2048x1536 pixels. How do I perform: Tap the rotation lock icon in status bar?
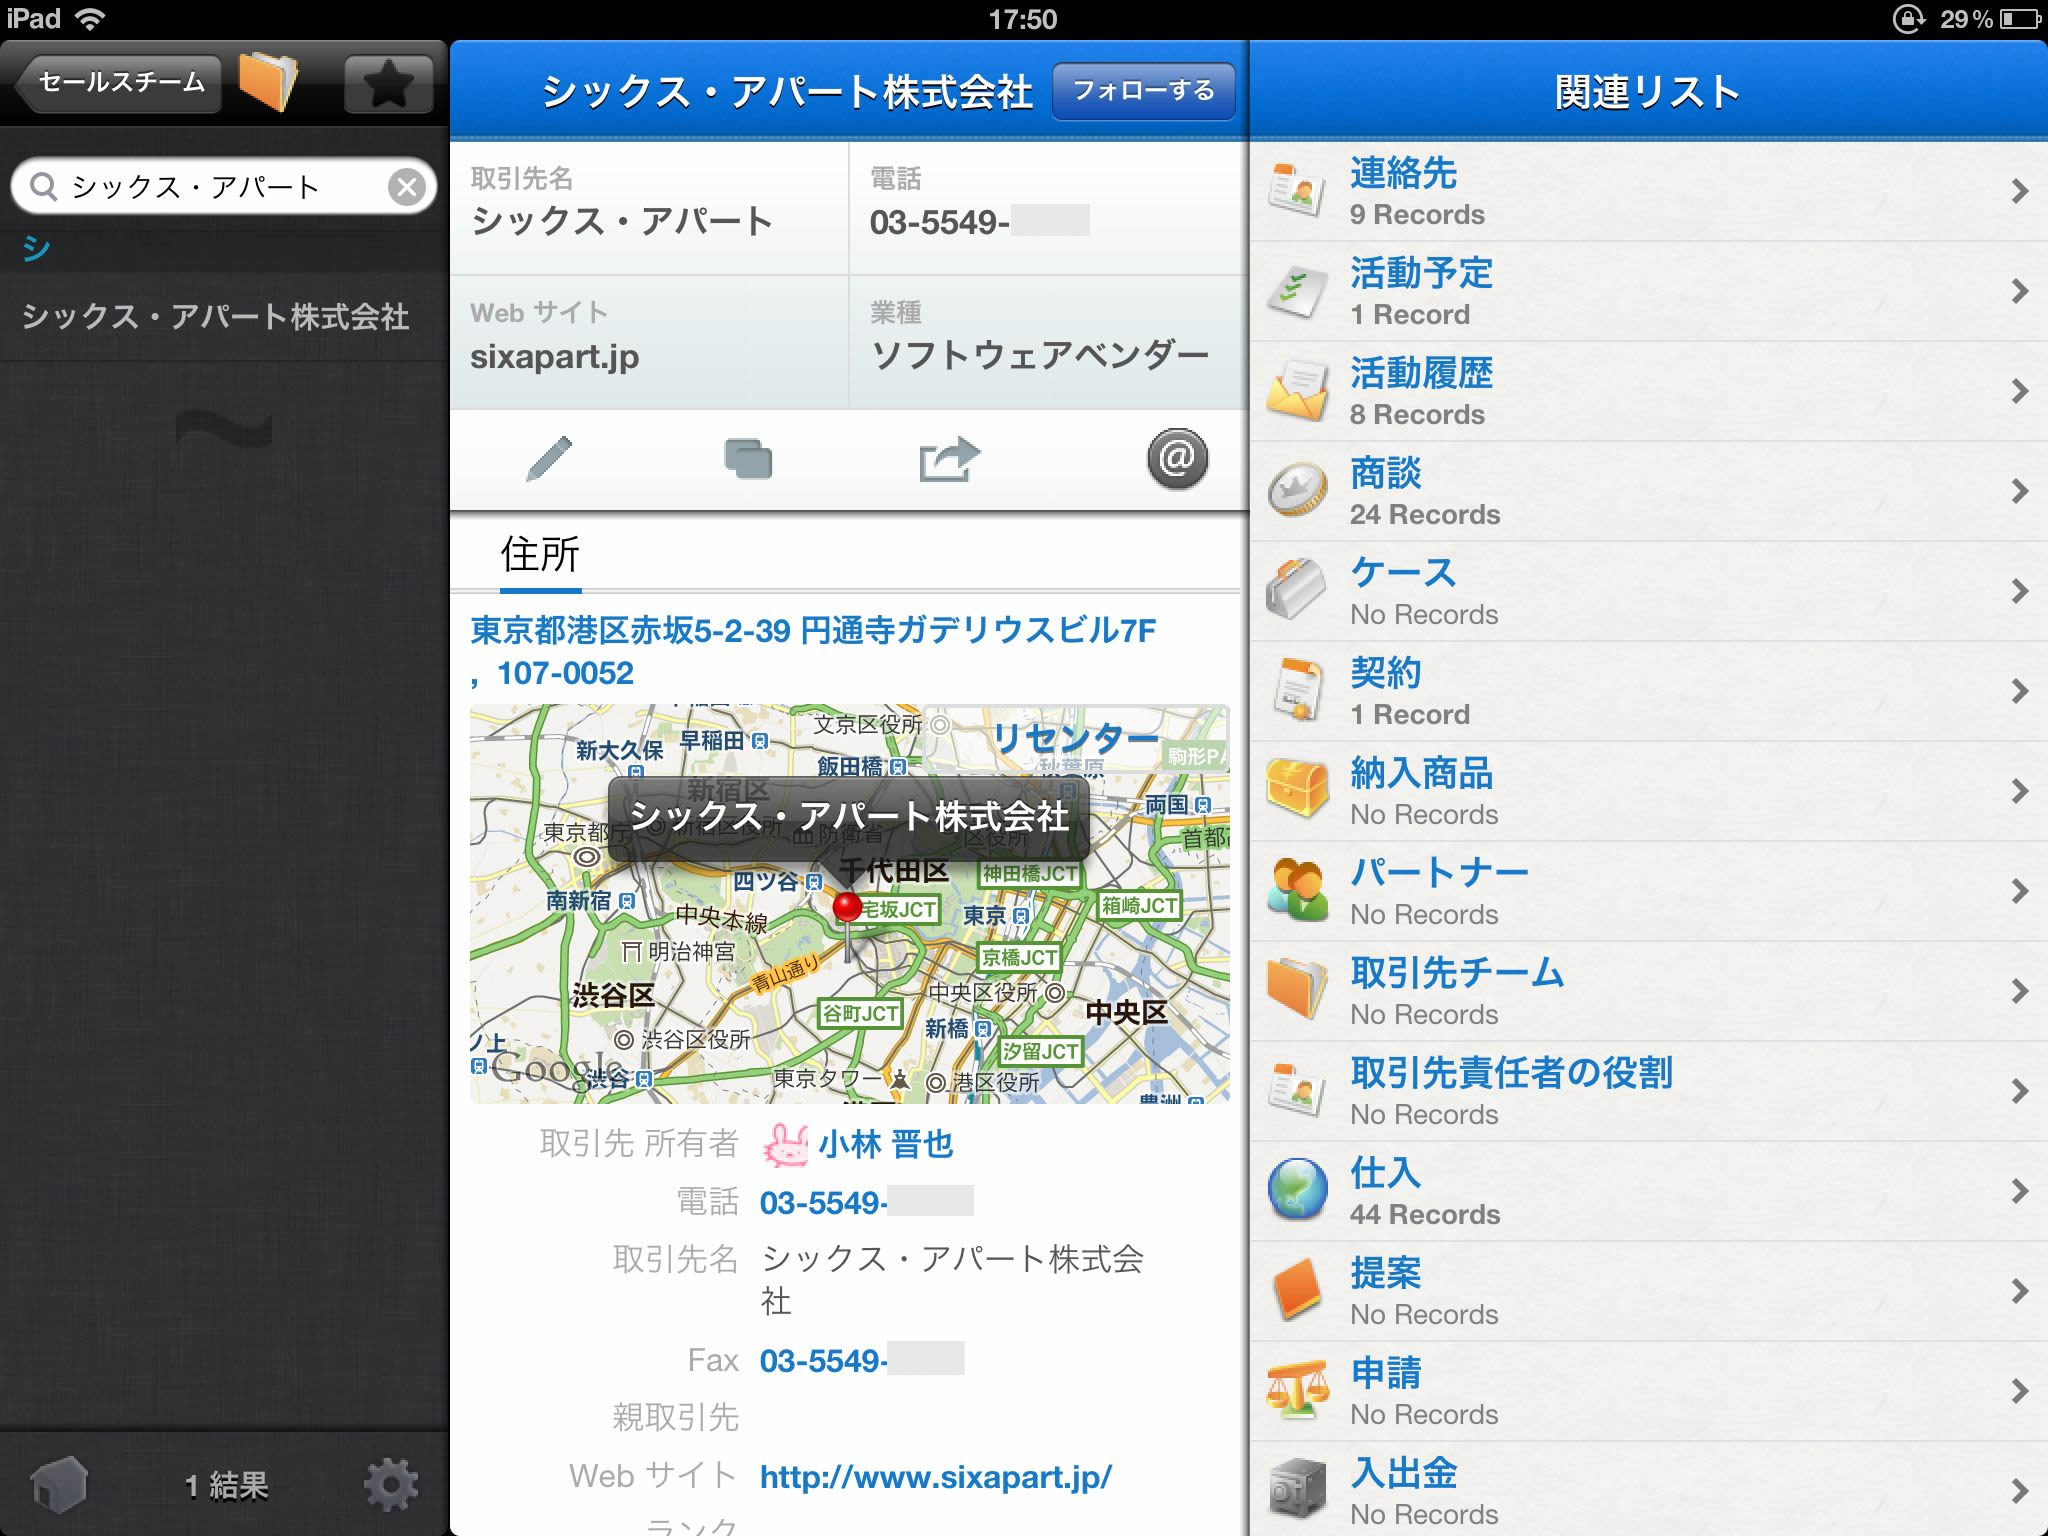(1908, 19)
